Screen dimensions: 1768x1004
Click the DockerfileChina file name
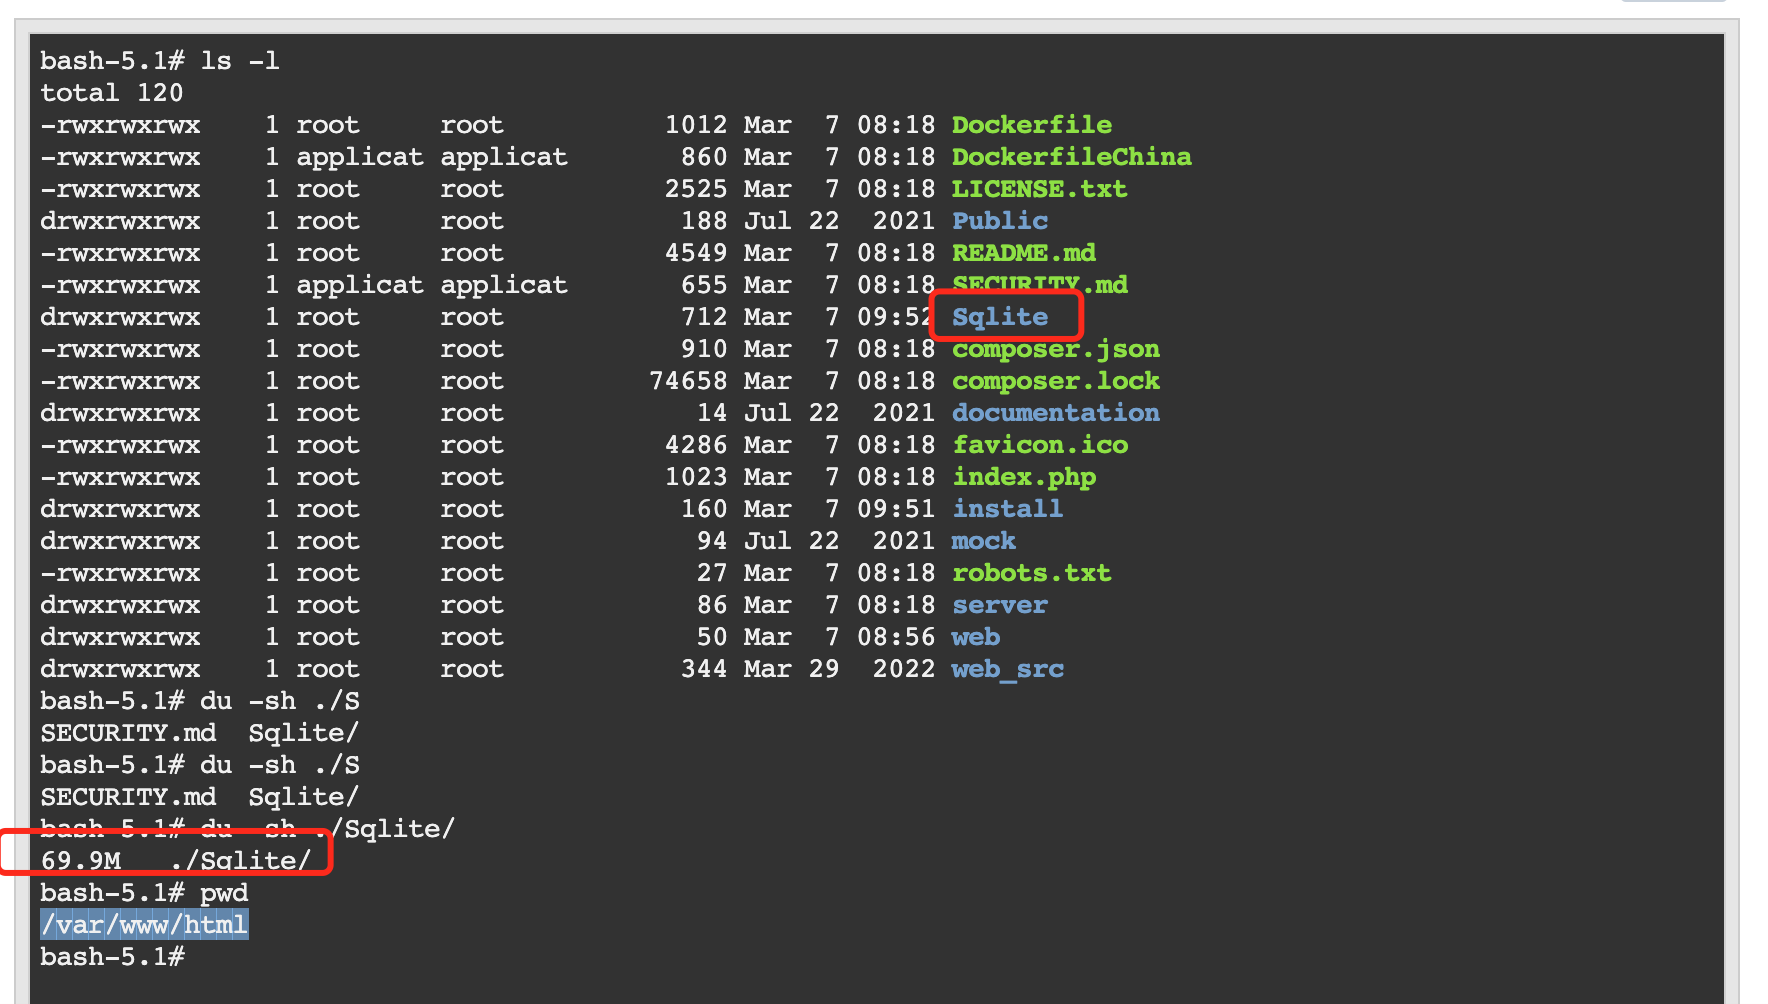[x=1071, y=156]
